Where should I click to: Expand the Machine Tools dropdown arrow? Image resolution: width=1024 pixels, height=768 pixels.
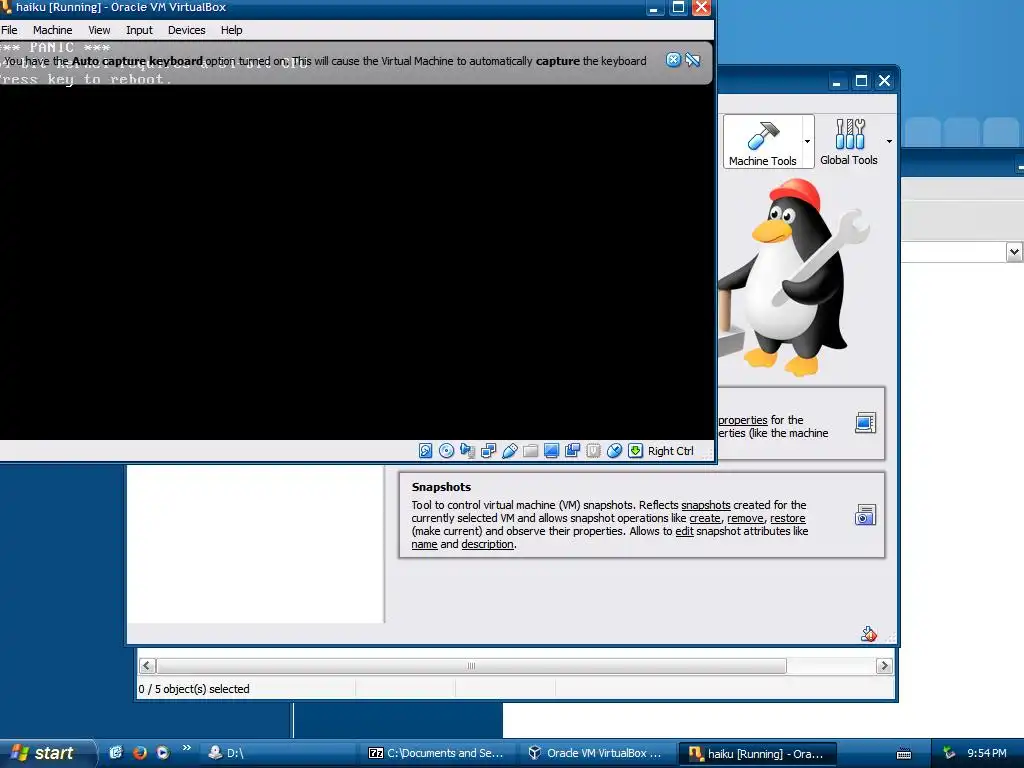[x=808, y=142]
